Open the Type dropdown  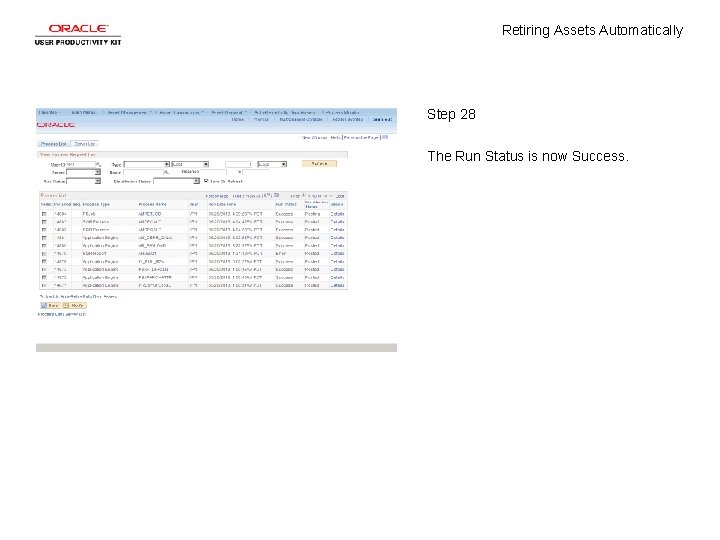(146, 164)
